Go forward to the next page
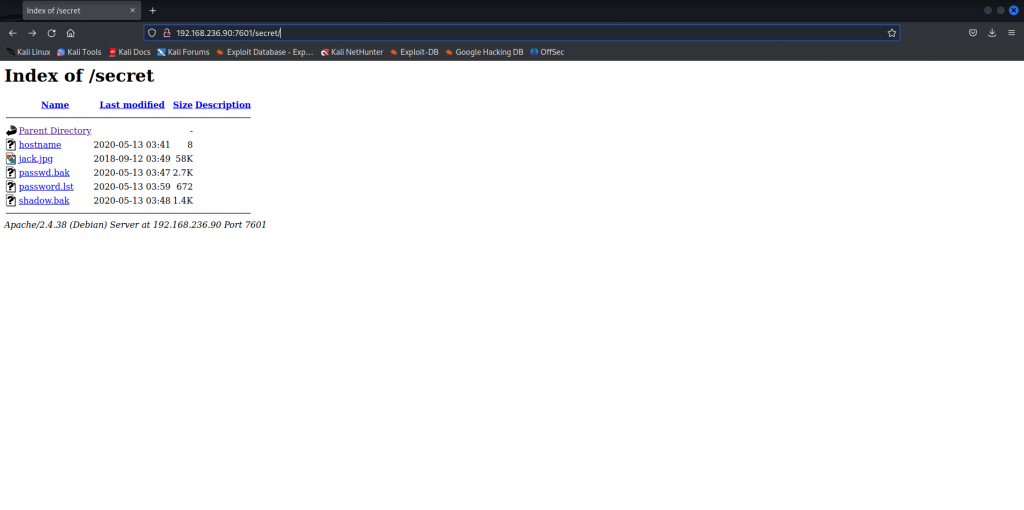1024x510 pixels. (32, 33)
